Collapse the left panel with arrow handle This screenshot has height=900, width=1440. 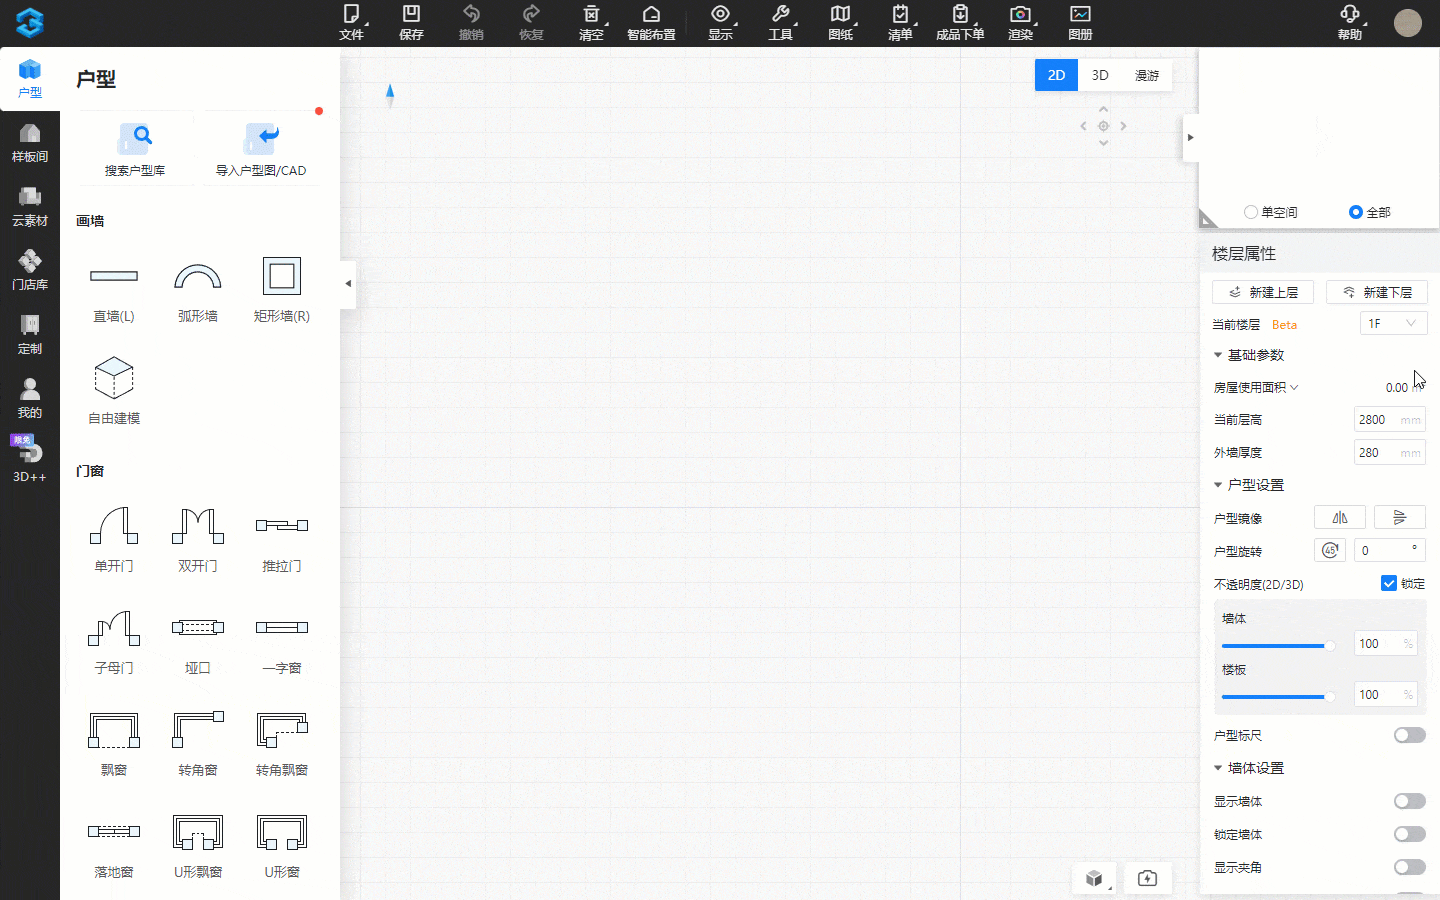tap(348, 284)
